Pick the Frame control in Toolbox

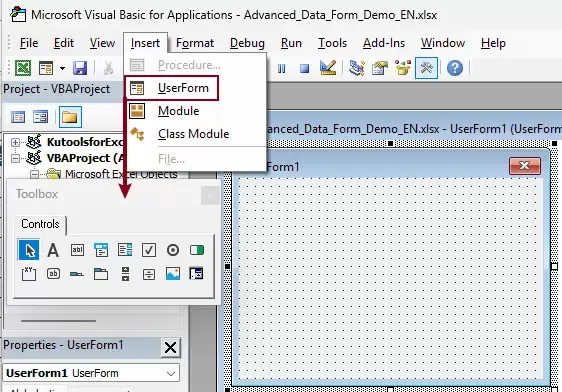pos(29,274)
